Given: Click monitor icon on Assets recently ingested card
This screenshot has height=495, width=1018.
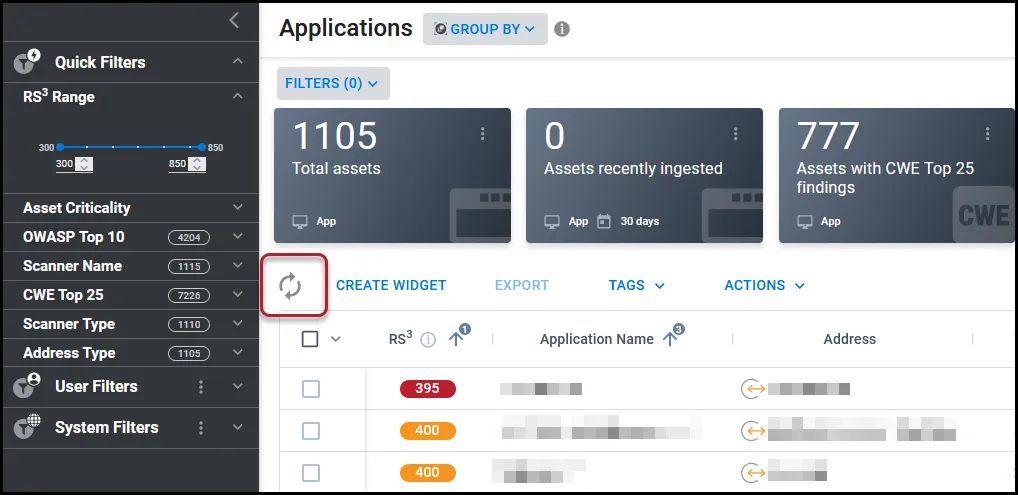Looking at the screenshot, I should (552, 222).
